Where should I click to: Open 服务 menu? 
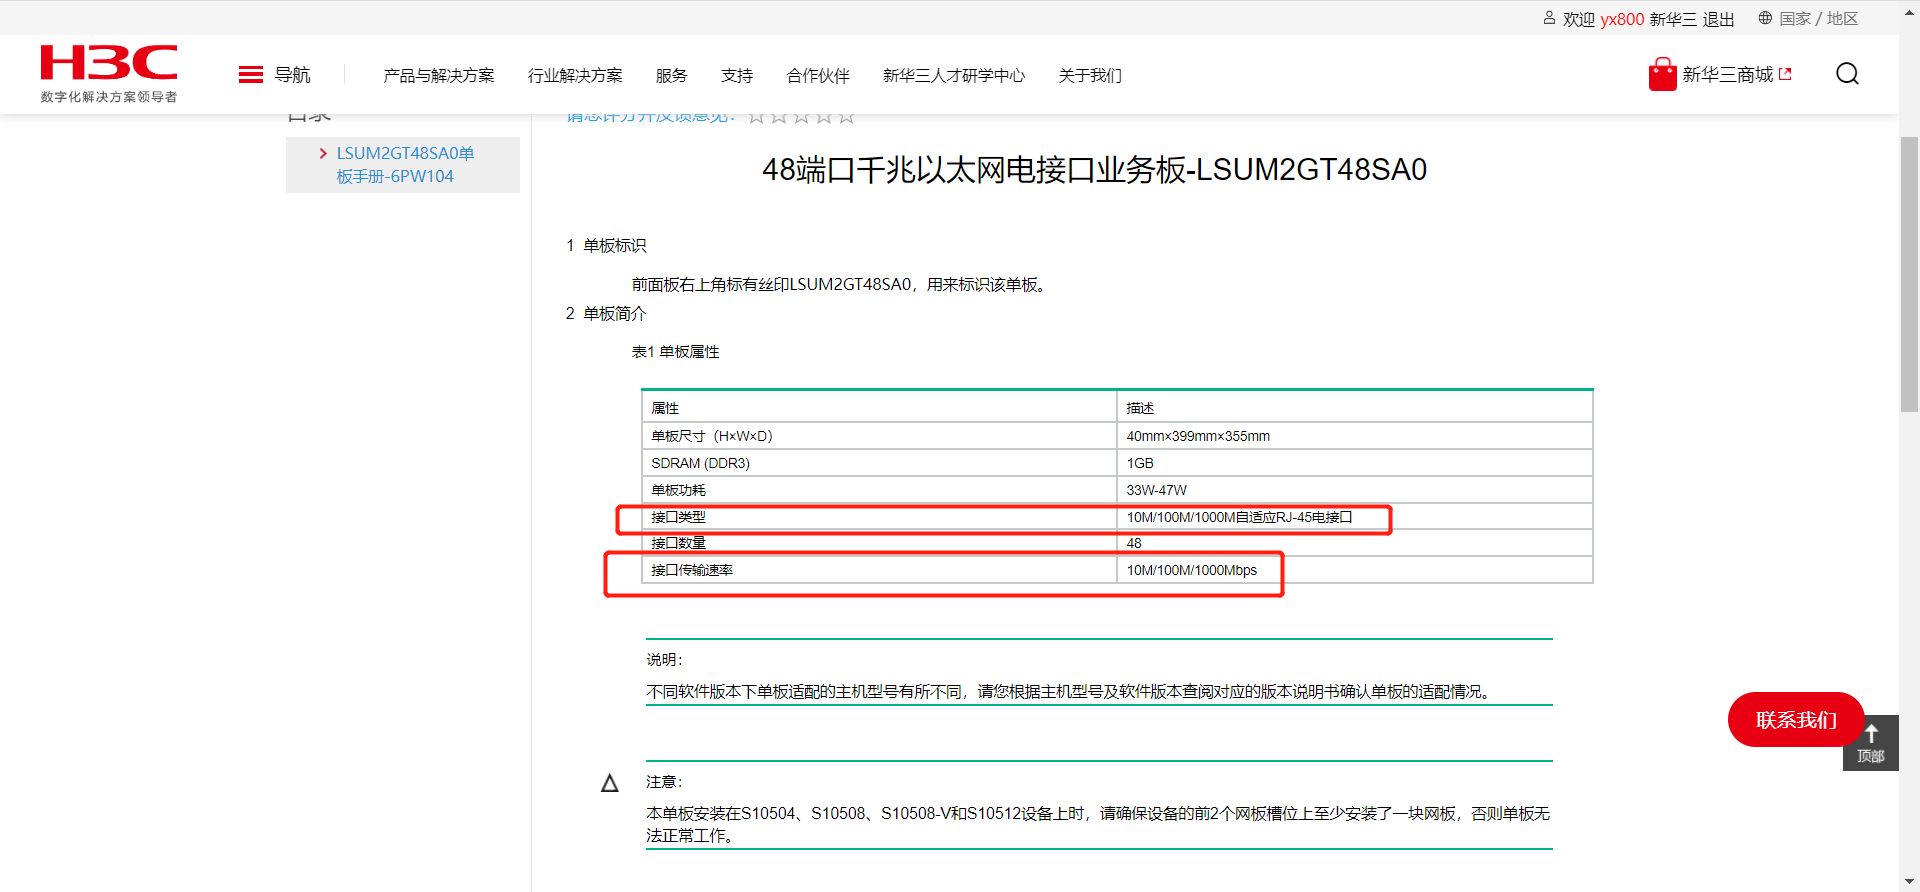pos(672,75)
